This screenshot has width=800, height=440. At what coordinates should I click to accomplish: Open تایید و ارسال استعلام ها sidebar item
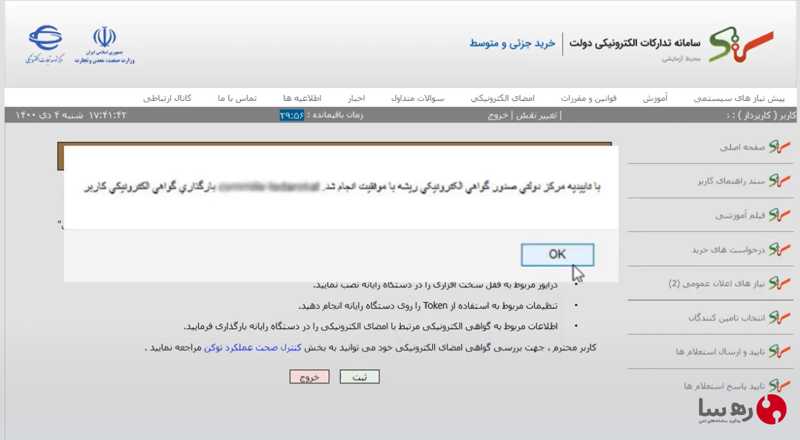[720, 352]
